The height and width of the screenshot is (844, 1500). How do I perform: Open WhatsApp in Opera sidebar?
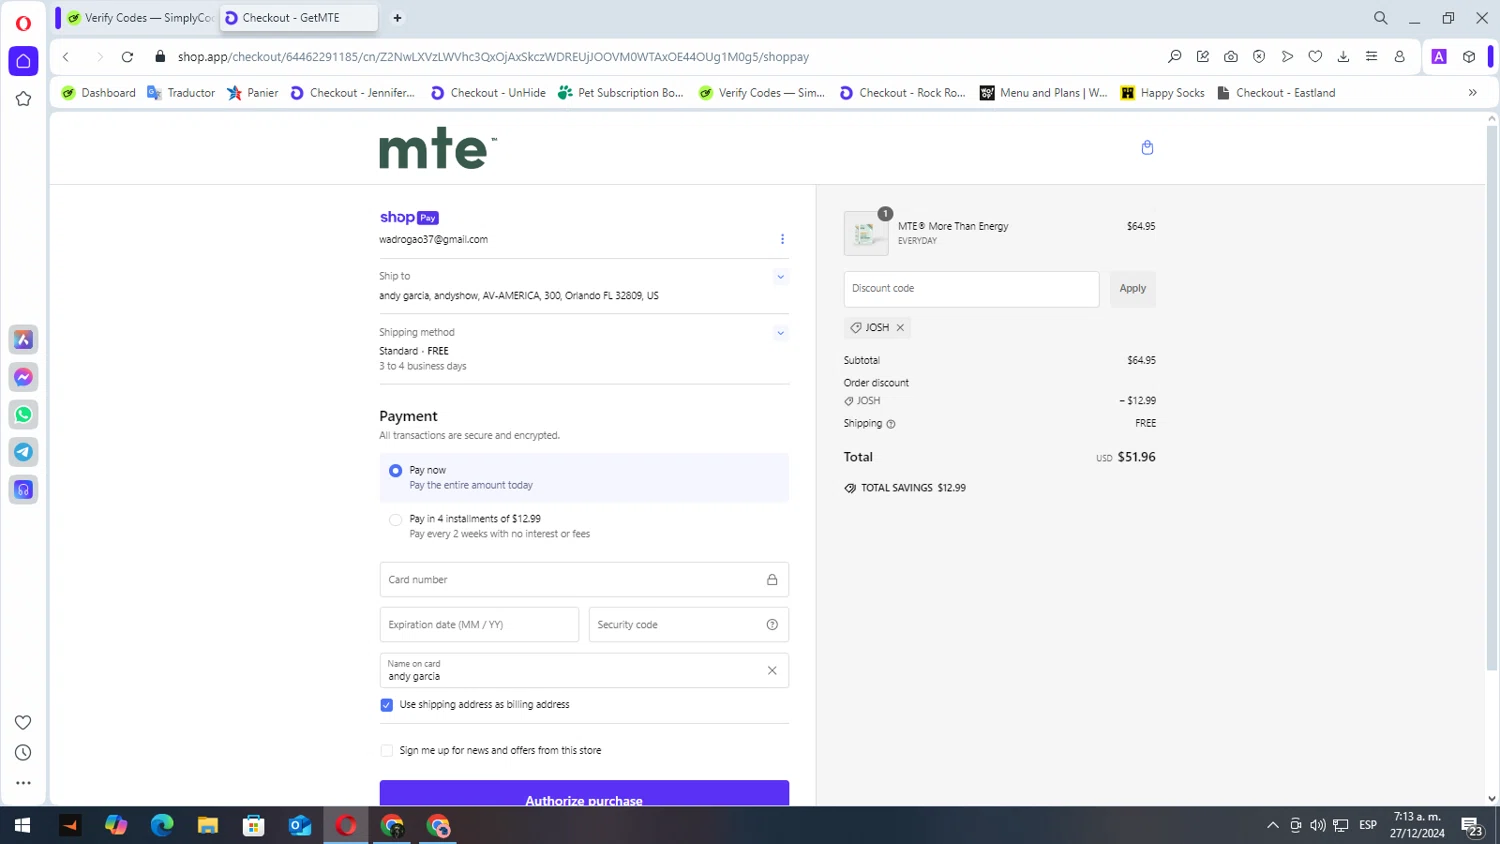(23, 415)
